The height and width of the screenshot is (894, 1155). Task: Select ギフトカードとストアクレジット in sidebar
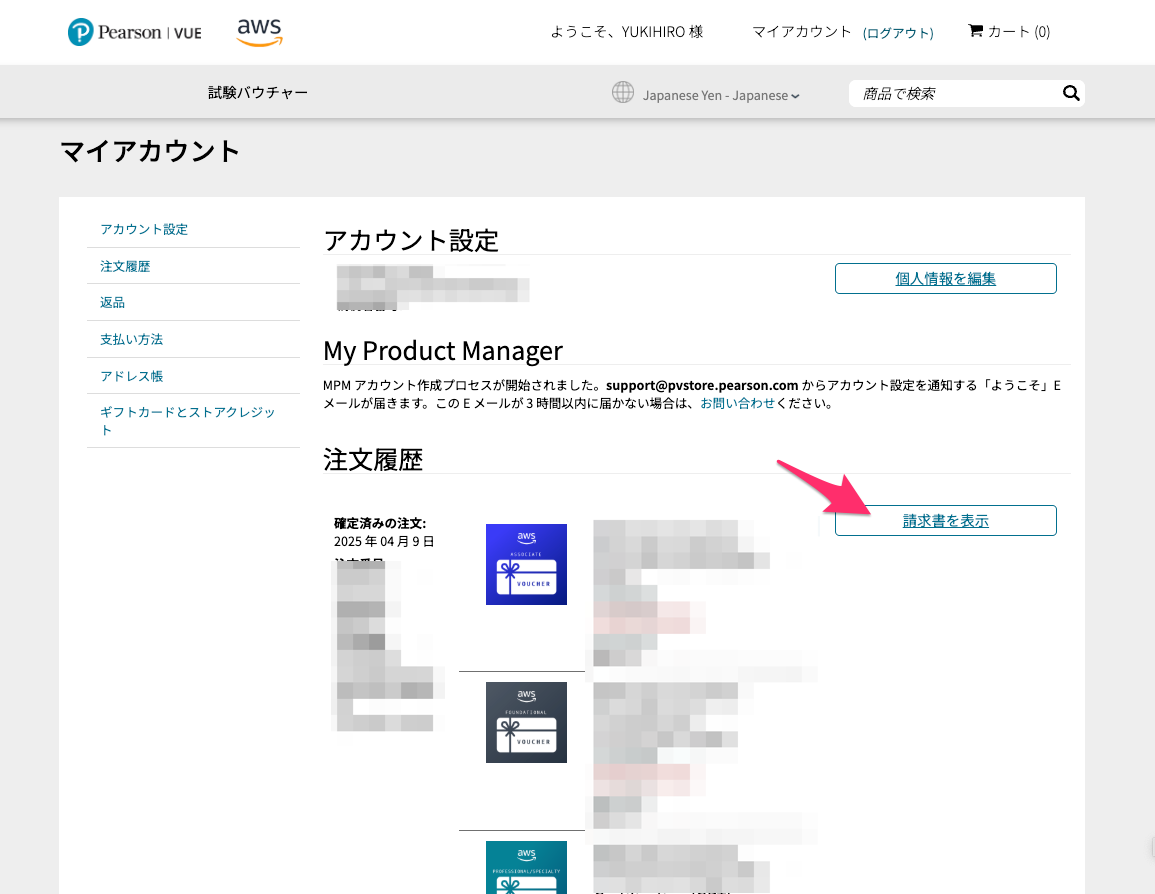(x=188, y=420)
